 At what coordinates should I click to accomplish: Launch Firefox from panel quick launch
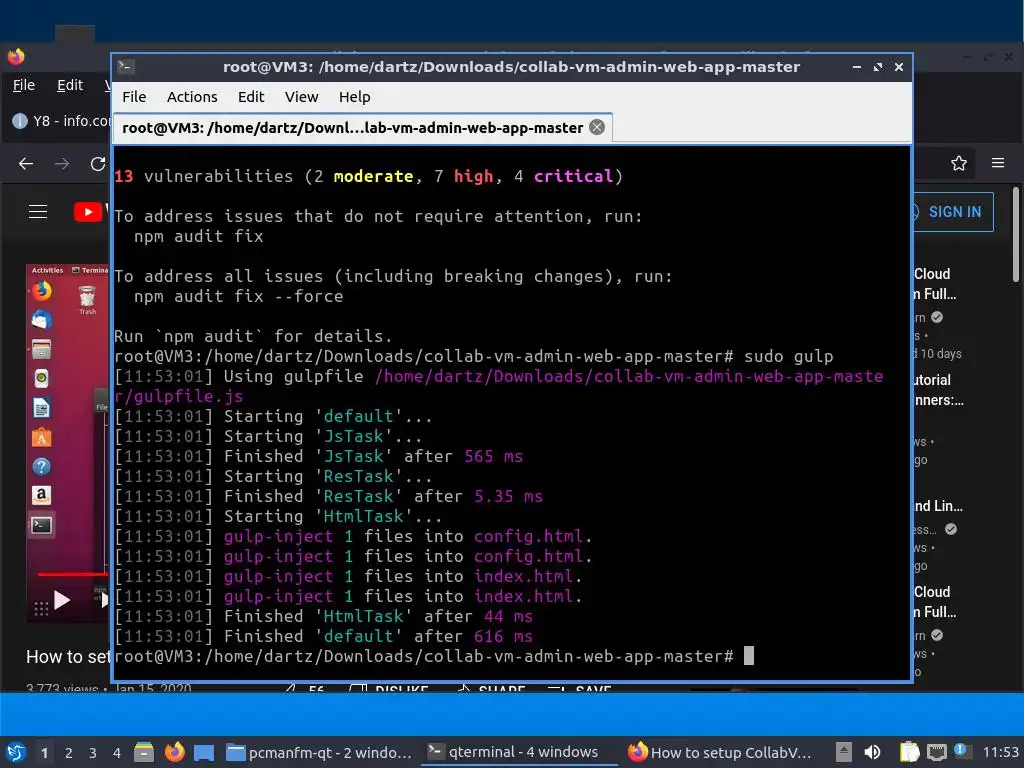click(x=174, y=752)
